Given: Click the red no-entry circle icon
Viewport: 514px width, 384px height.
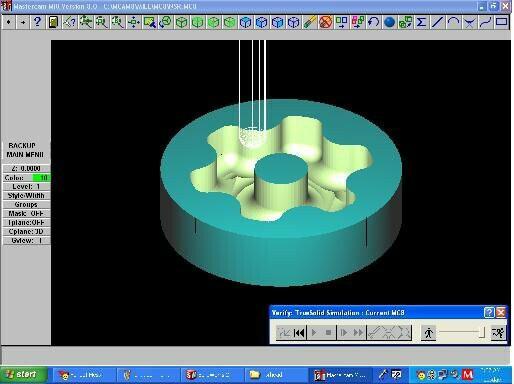Looking at the screenshot, I should (325, 22).
